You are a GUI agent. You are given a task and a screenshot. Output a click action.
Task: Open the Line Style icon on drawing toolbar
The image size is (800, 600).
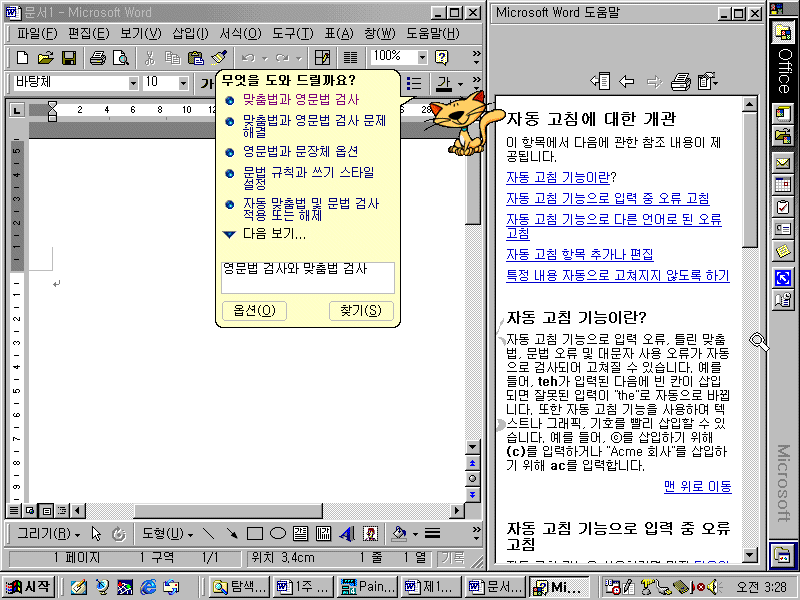click(433, 534)
